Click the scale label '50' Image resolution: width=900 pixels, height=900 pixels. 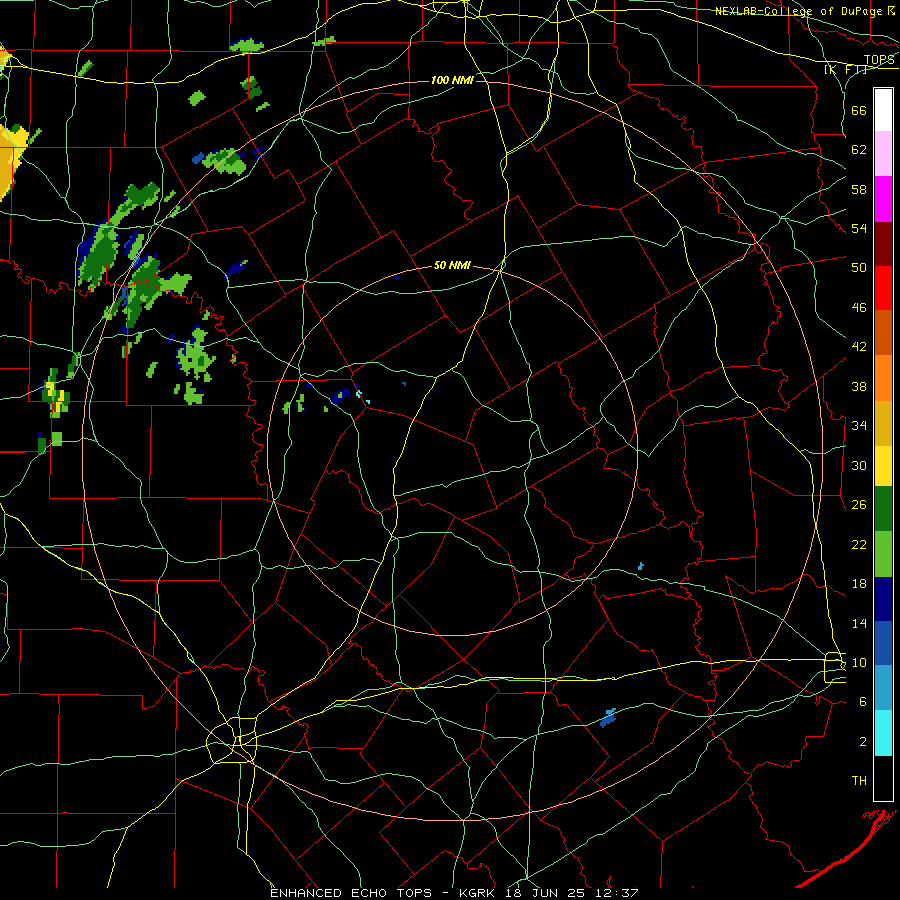859,268
